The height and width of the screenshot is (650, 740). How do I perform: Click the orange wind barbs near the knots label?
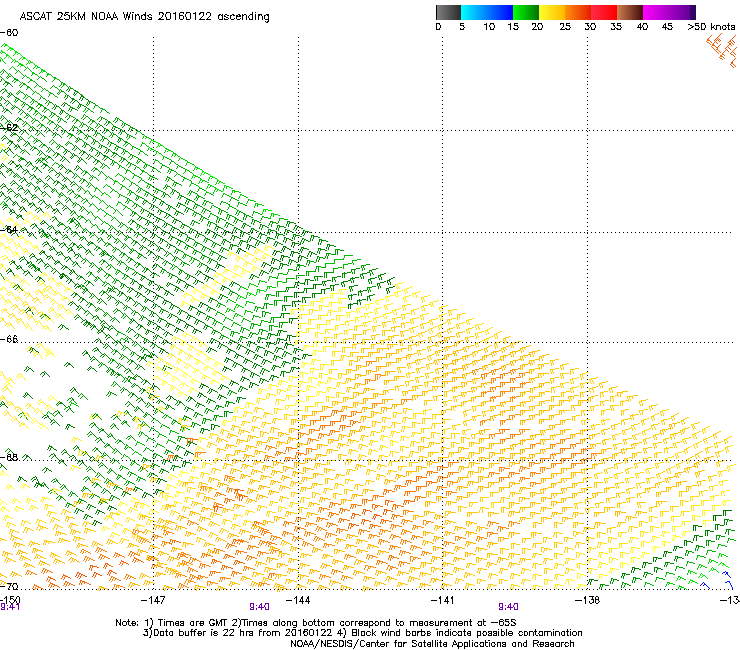[722, 50]
